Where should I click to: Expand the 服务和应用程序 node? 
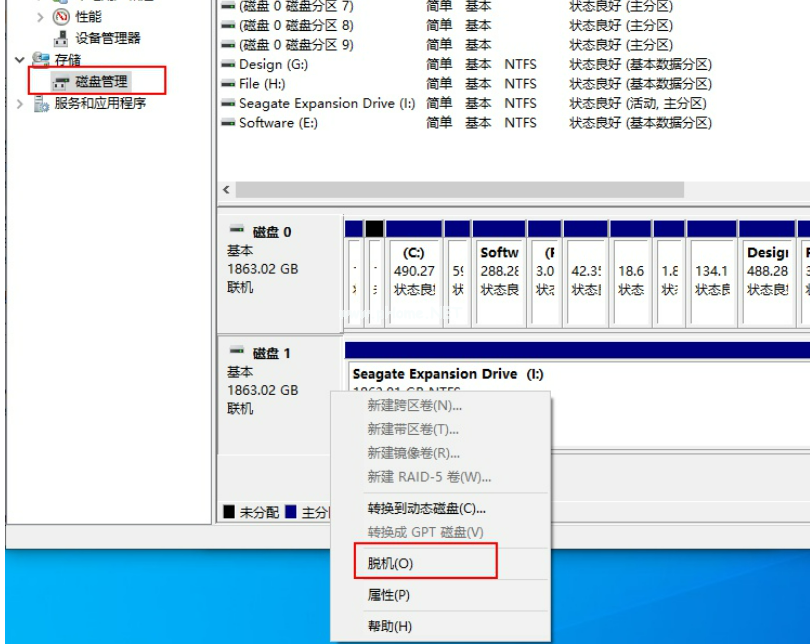pos(20,103)
